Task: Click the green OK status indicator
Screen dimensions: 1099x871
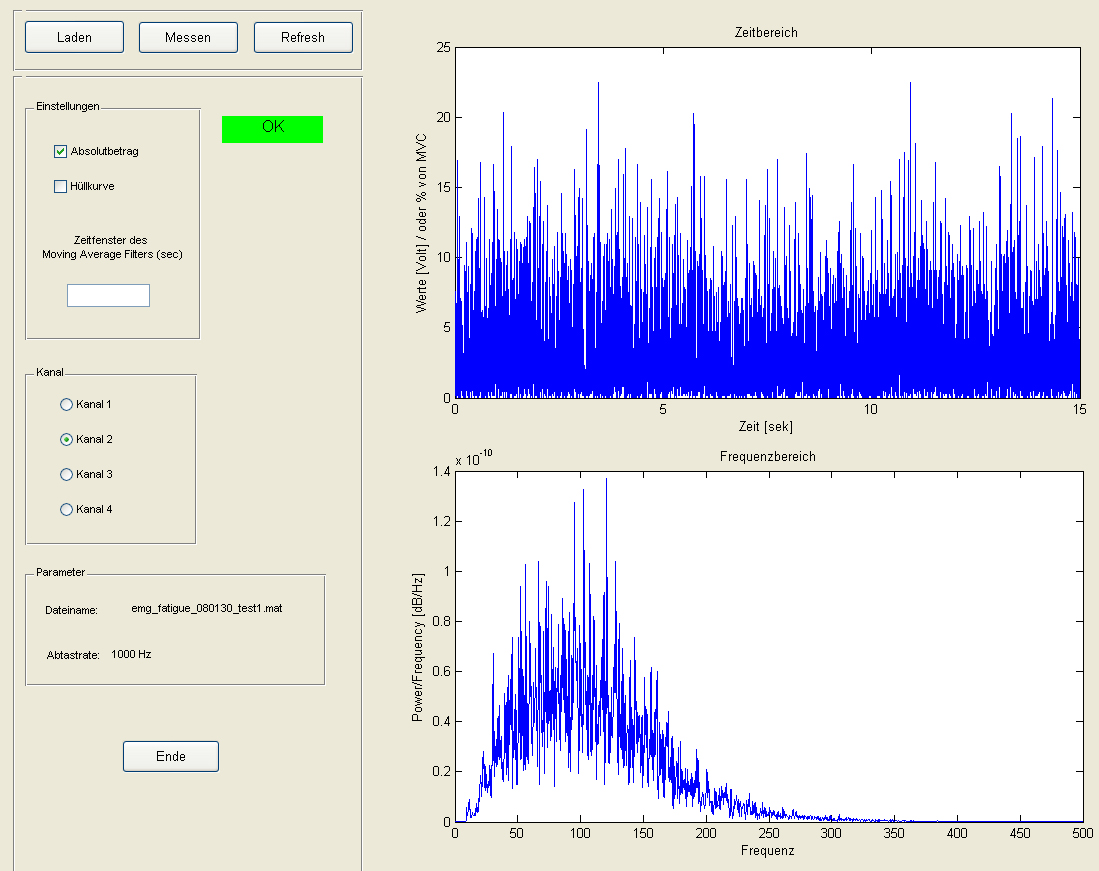Action: pos(273,129)
